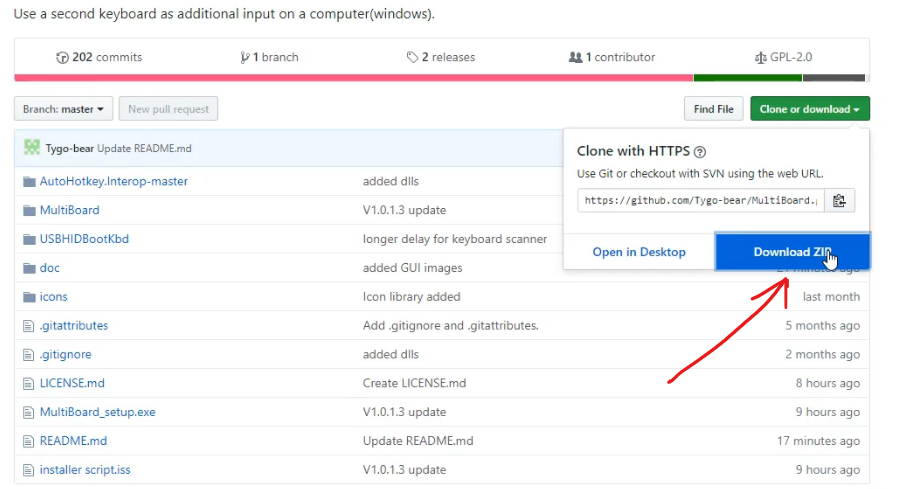Open the 1 contributor tab
This screenshot has width=924, height=489.
pos(612,57)
